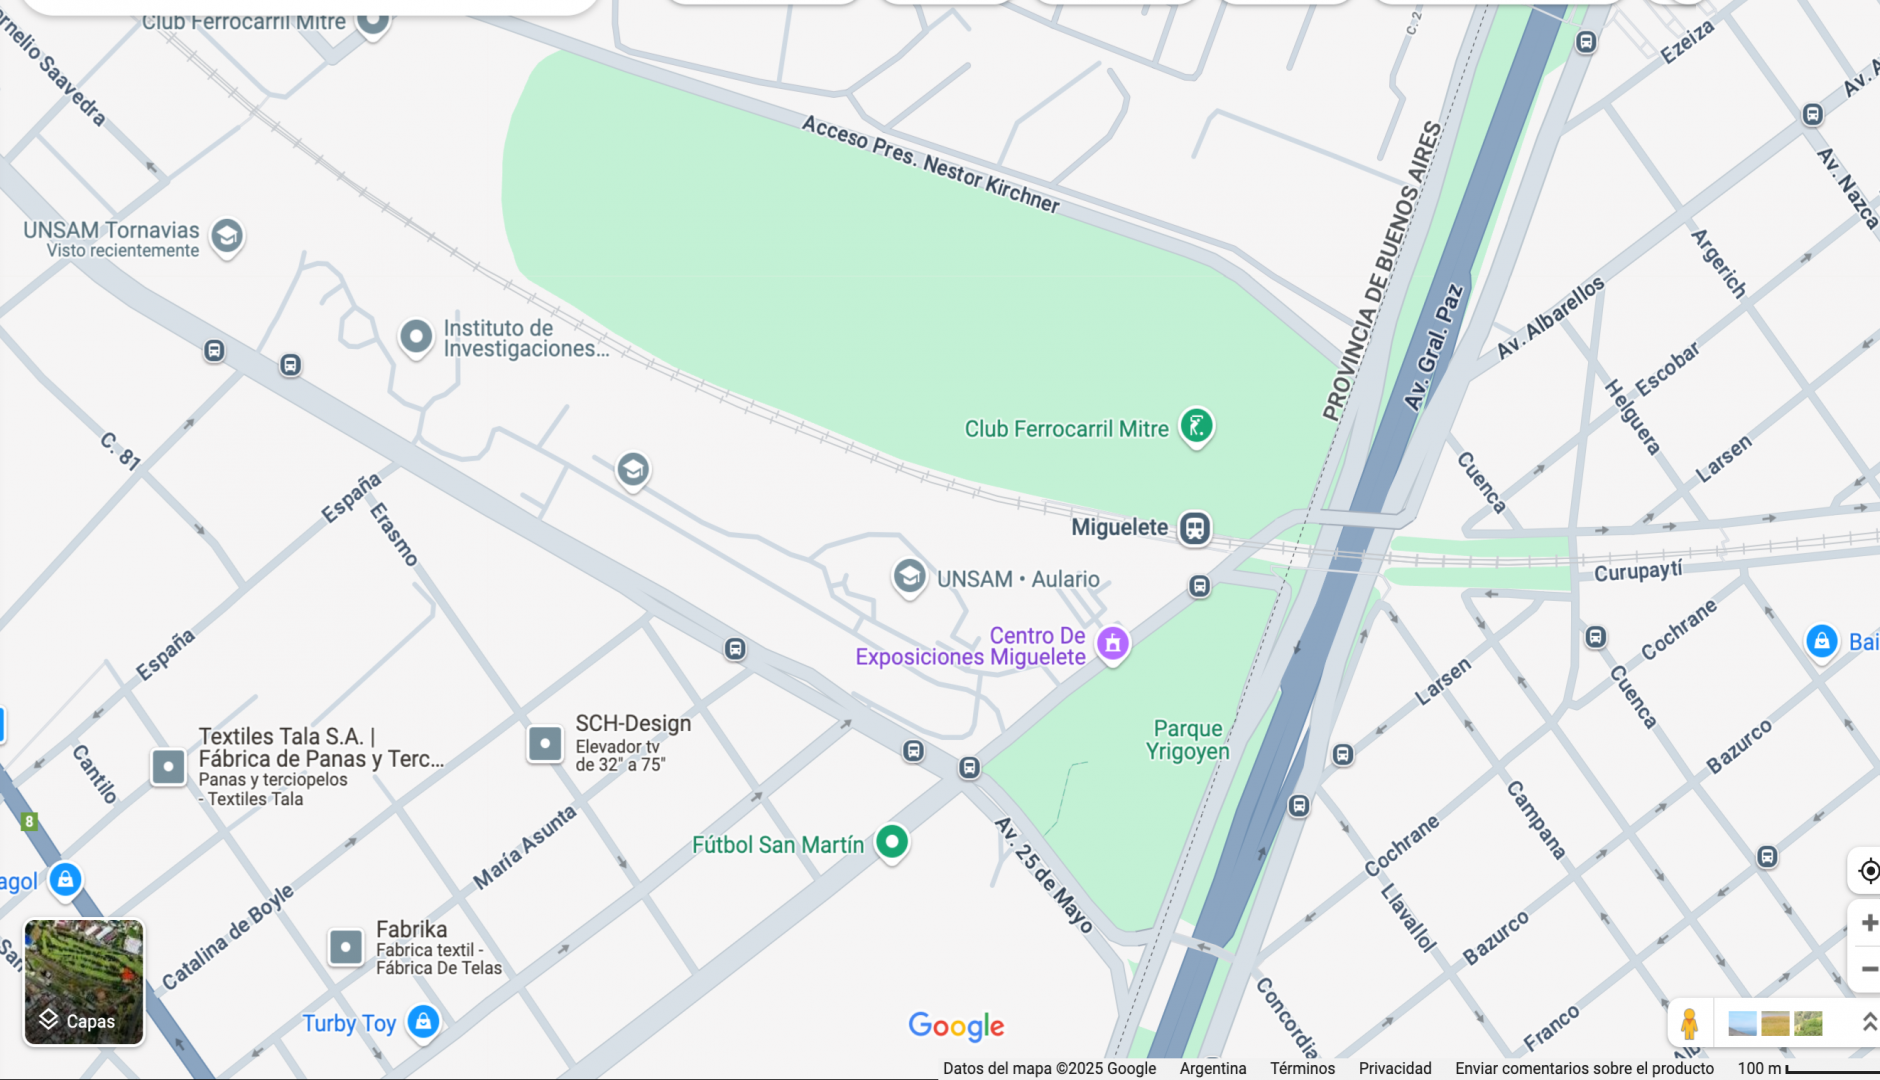Show your current location

click(1867, 871)
